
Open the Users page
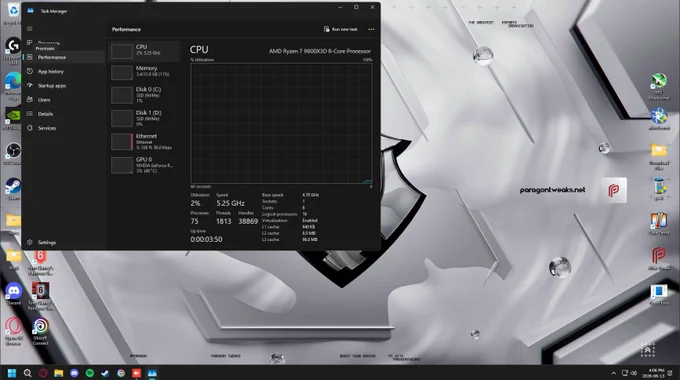63,100
